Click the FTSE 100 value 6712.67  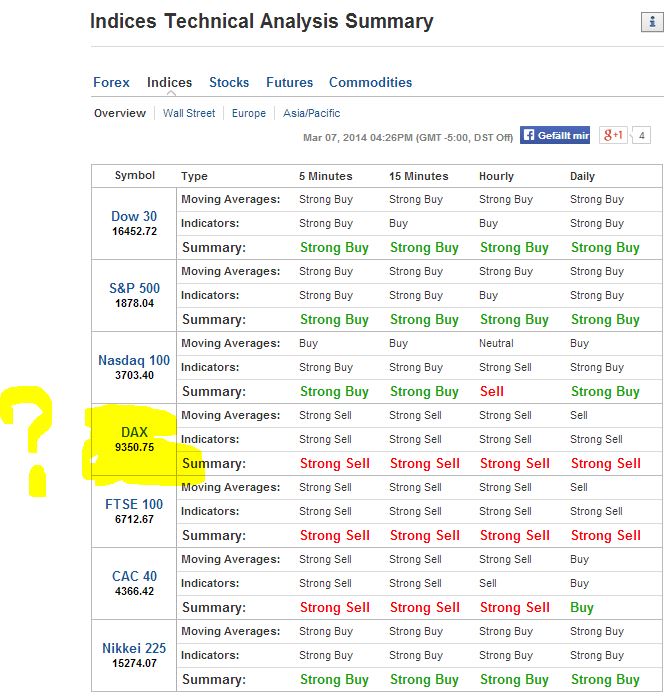pos(134,519)
